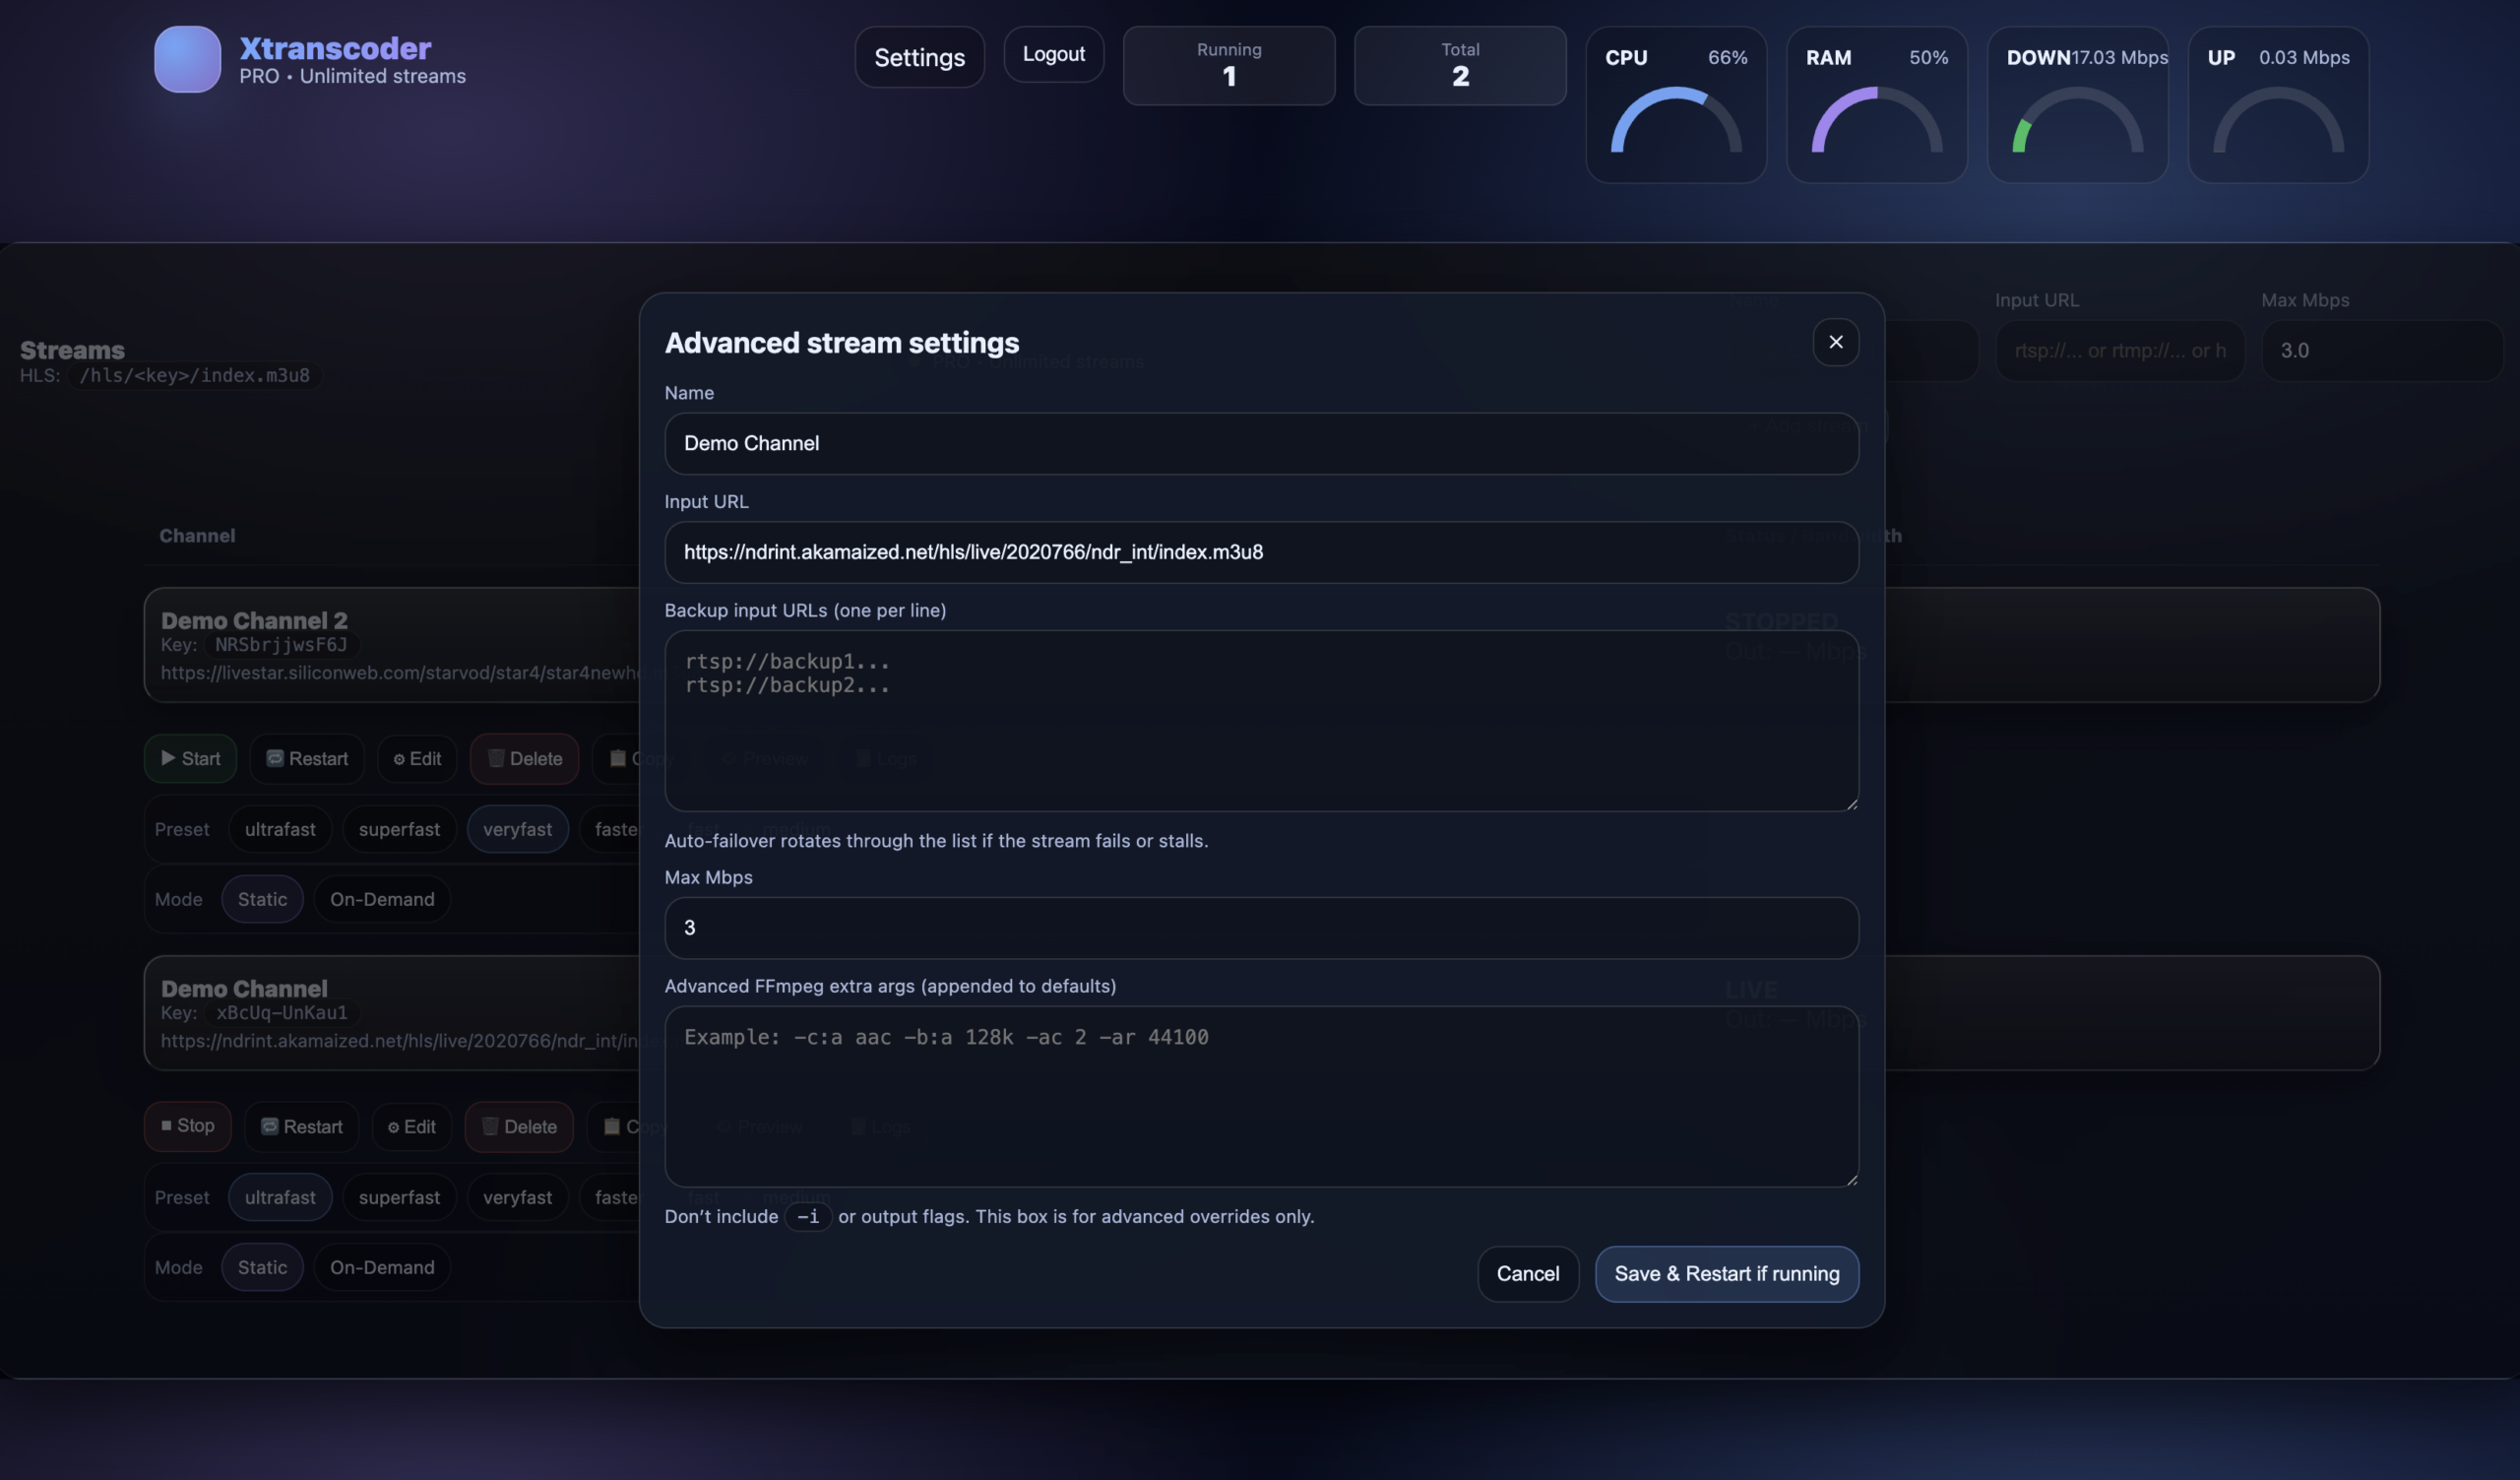The width and height of the screenshot is (2520, 1480).
Task: Click the Demo Channel card title
Action: click(x=244, y=988)
